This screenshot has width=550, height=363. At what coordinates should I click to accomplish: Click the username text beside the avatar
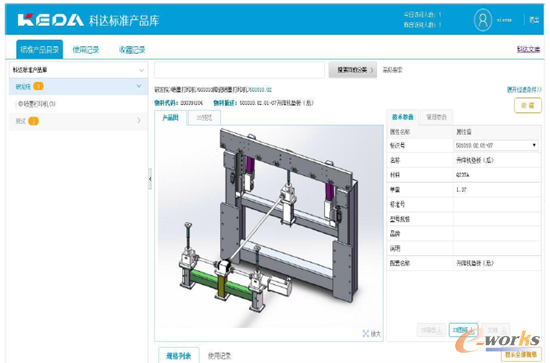(504, 20)
